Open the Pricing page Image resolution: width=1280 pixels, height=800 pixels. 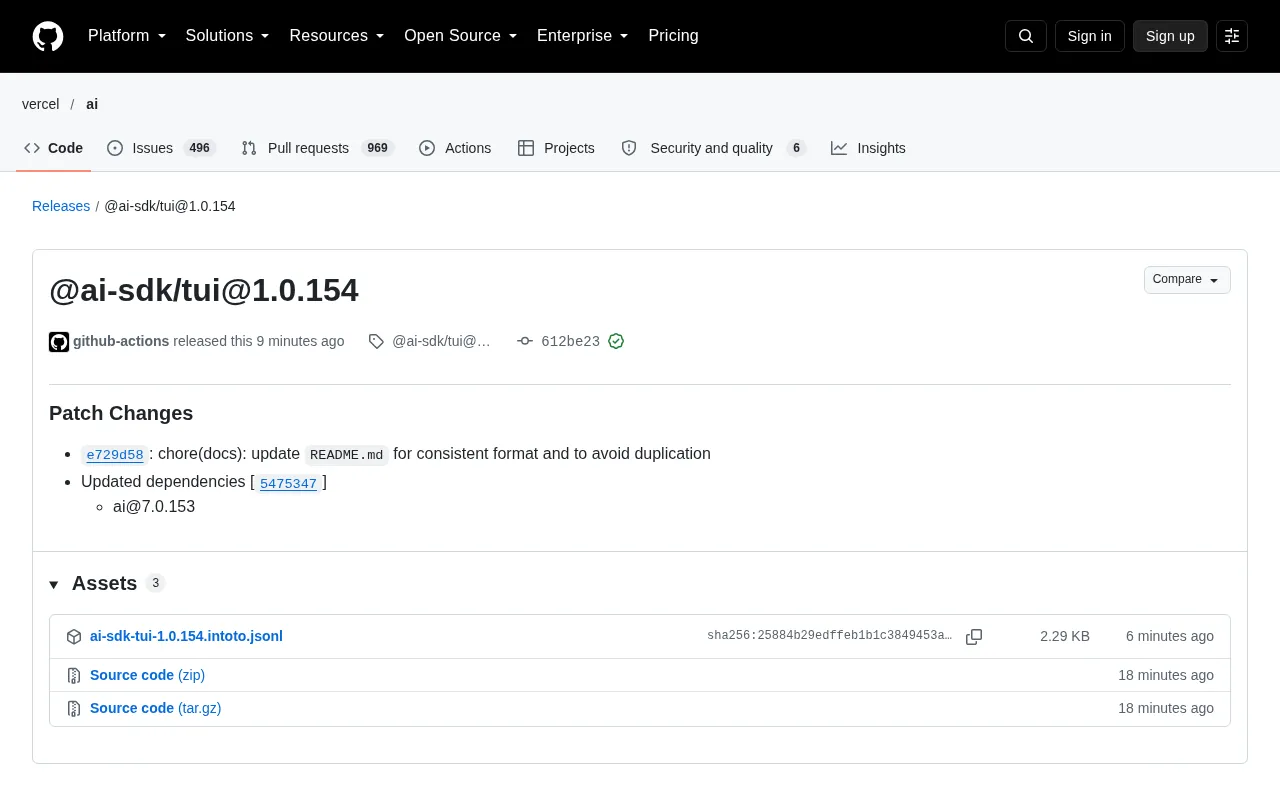point(673,36)
